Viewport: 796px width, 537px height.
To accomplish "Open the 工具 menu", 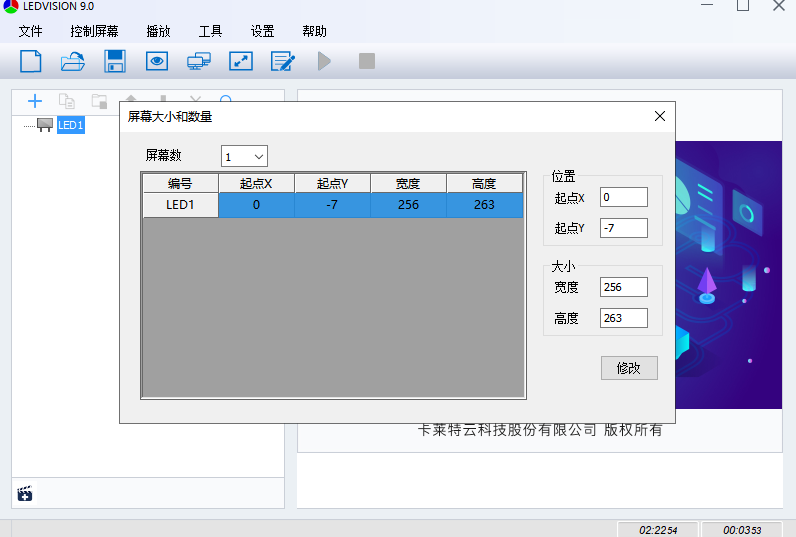I will tap(210, 31).
